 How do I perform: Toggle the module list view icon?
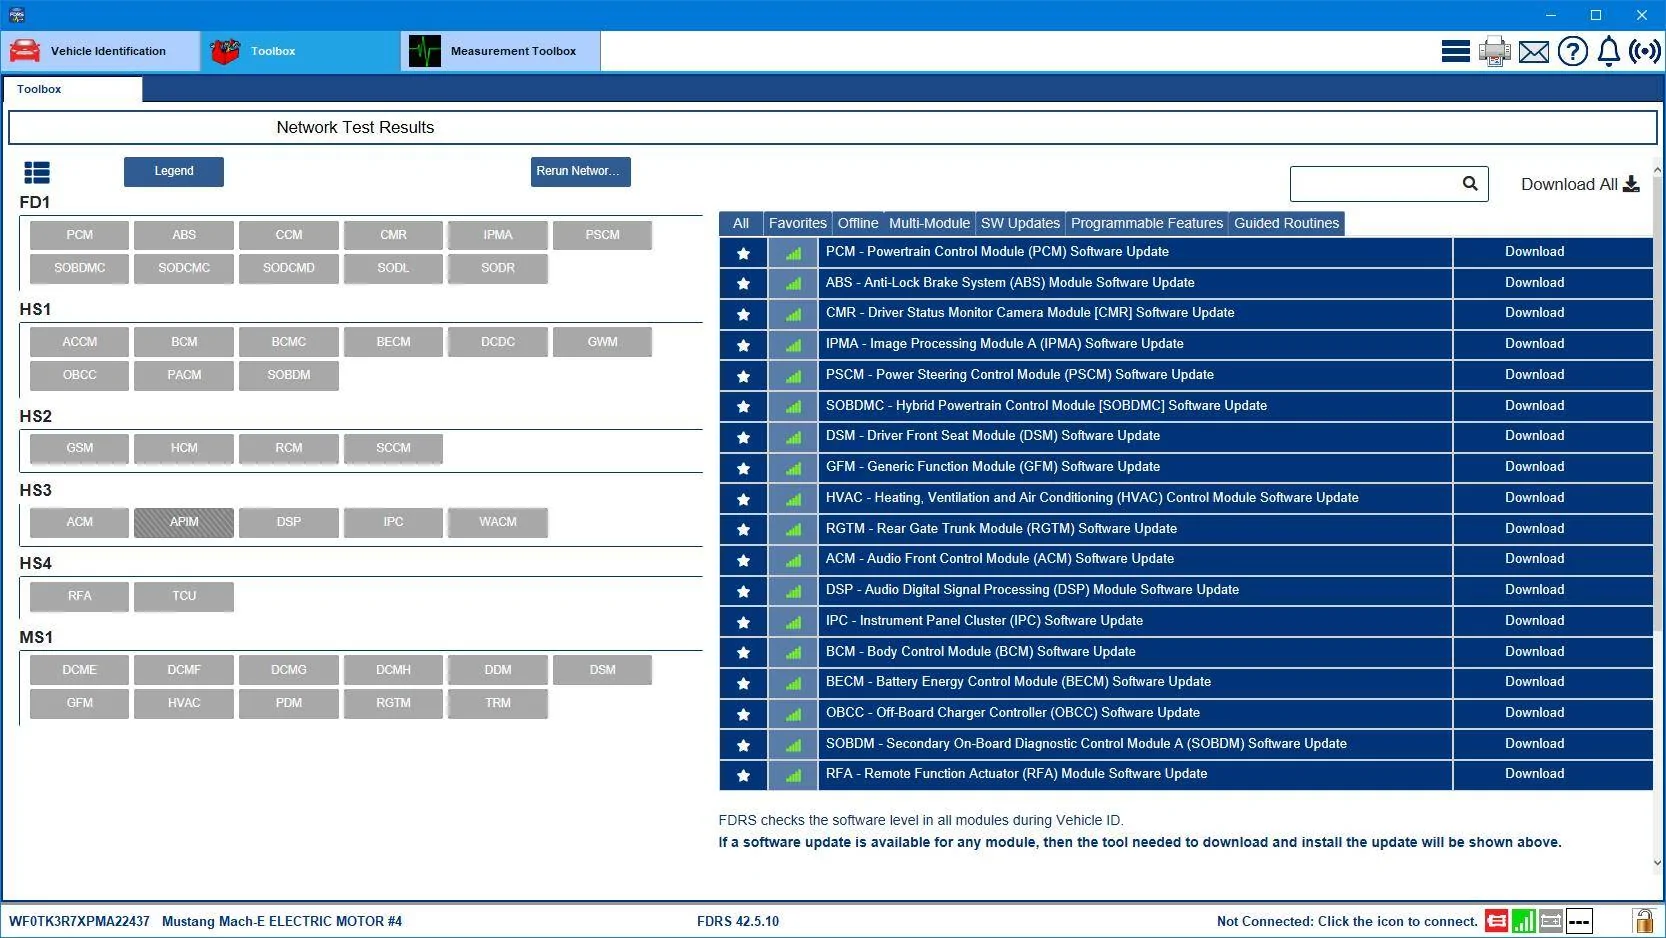coord(37,173)
